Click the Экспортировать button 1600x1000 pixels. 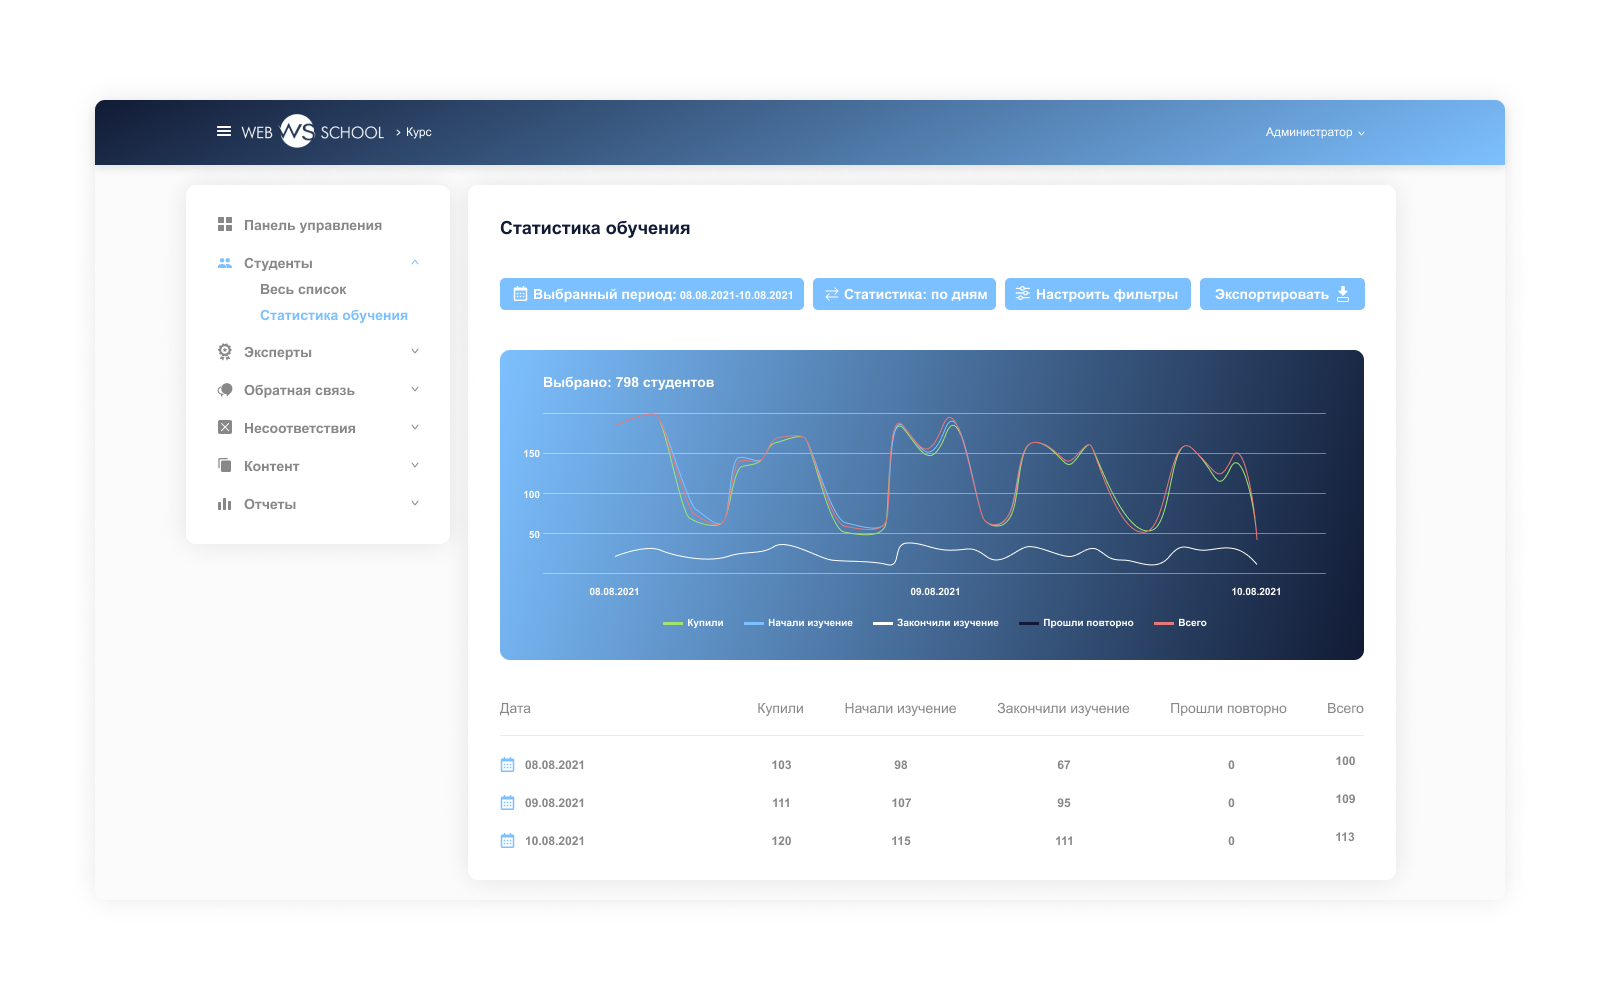click(1282, 294)
